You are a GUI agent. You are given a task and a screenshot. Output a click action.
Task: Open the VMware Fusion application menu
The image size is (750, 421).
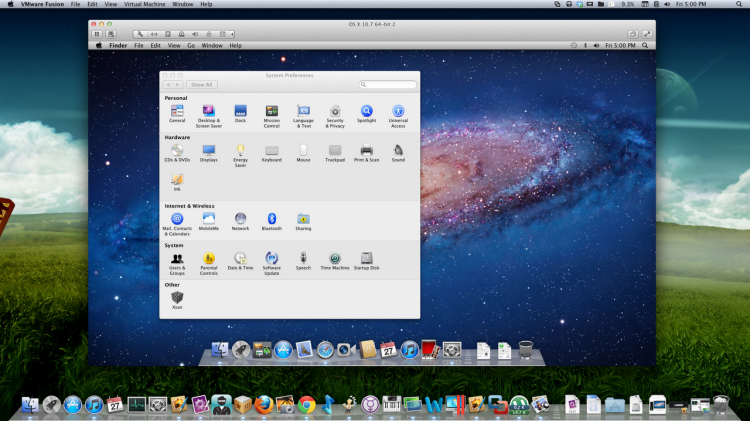click(x=44, y=5)
